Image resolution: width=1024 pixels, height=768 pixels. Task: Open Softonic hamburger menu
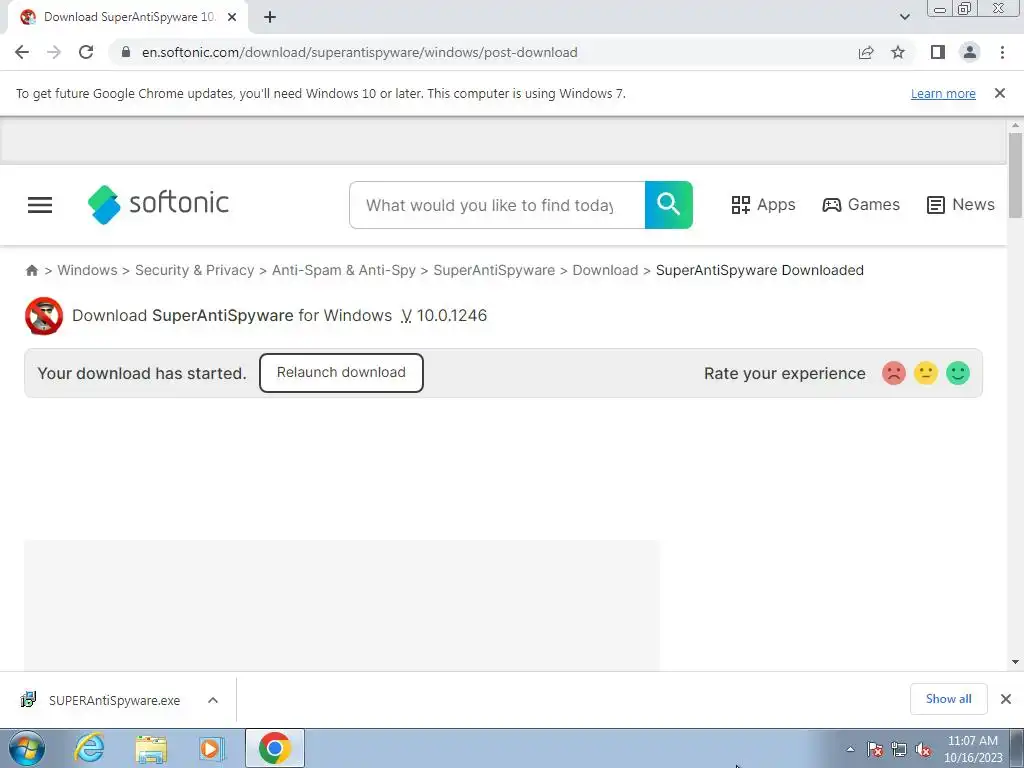pos(40,205)
